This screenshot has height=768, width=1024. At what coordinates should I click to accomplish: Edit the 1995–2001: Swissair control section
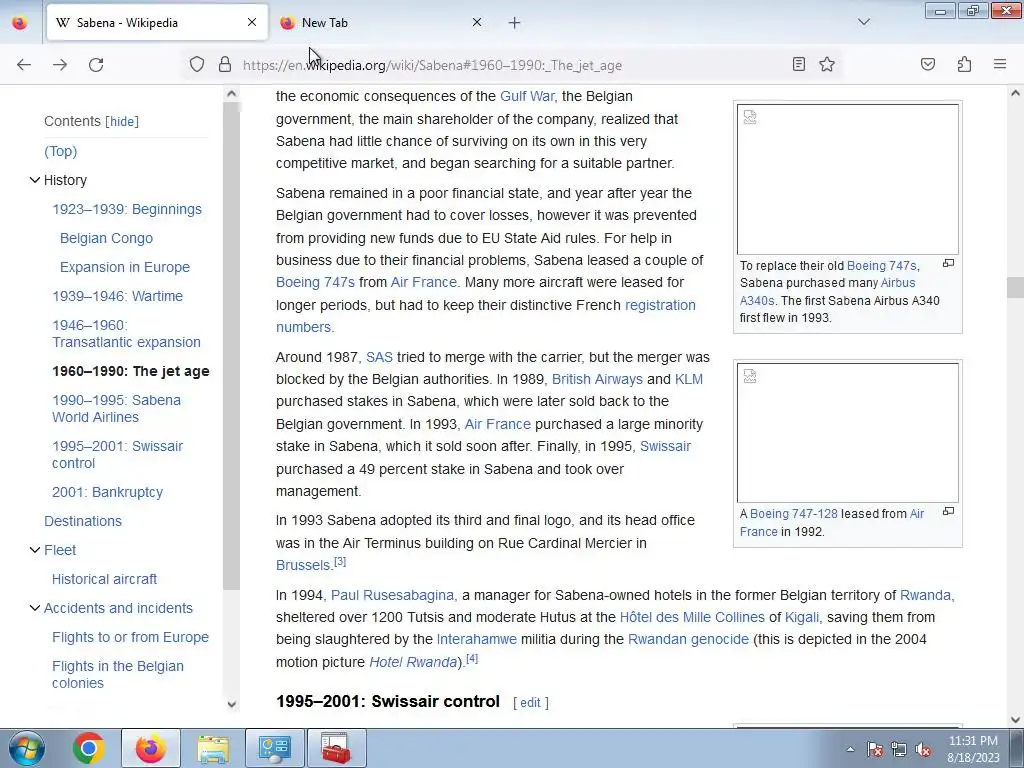point(530,703)
